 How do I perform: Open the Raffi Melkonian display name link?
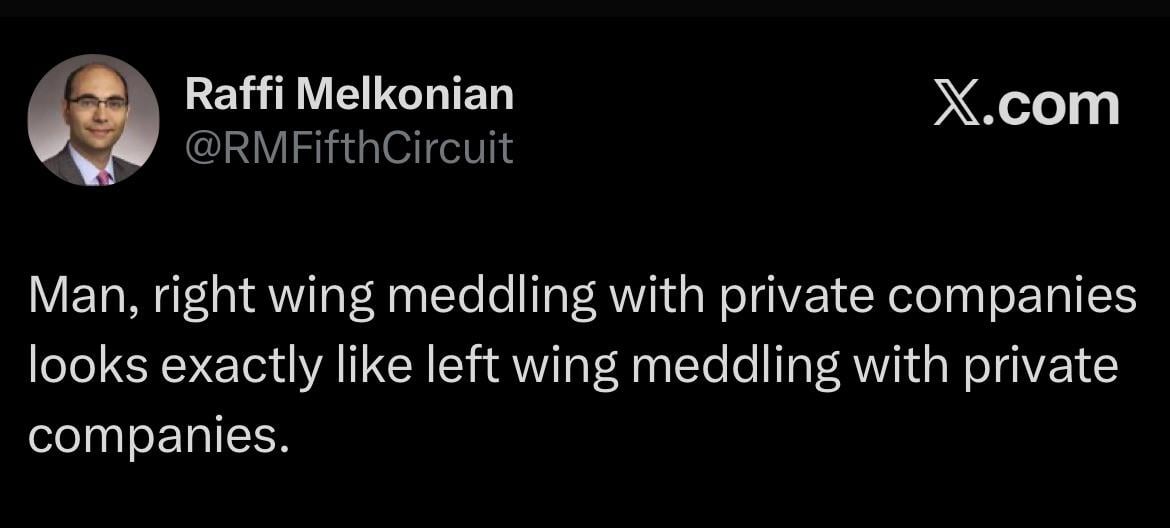click(x=349, y=95)
